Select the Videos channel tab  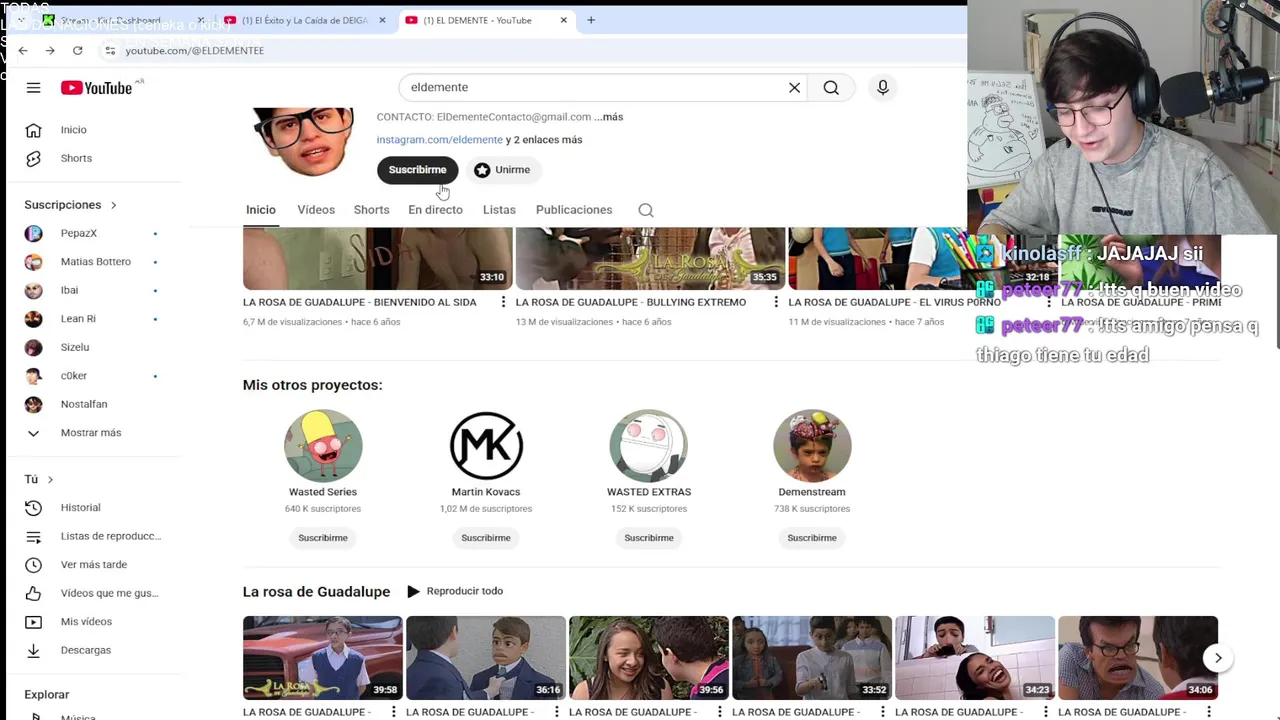click(x=316, y=210)
